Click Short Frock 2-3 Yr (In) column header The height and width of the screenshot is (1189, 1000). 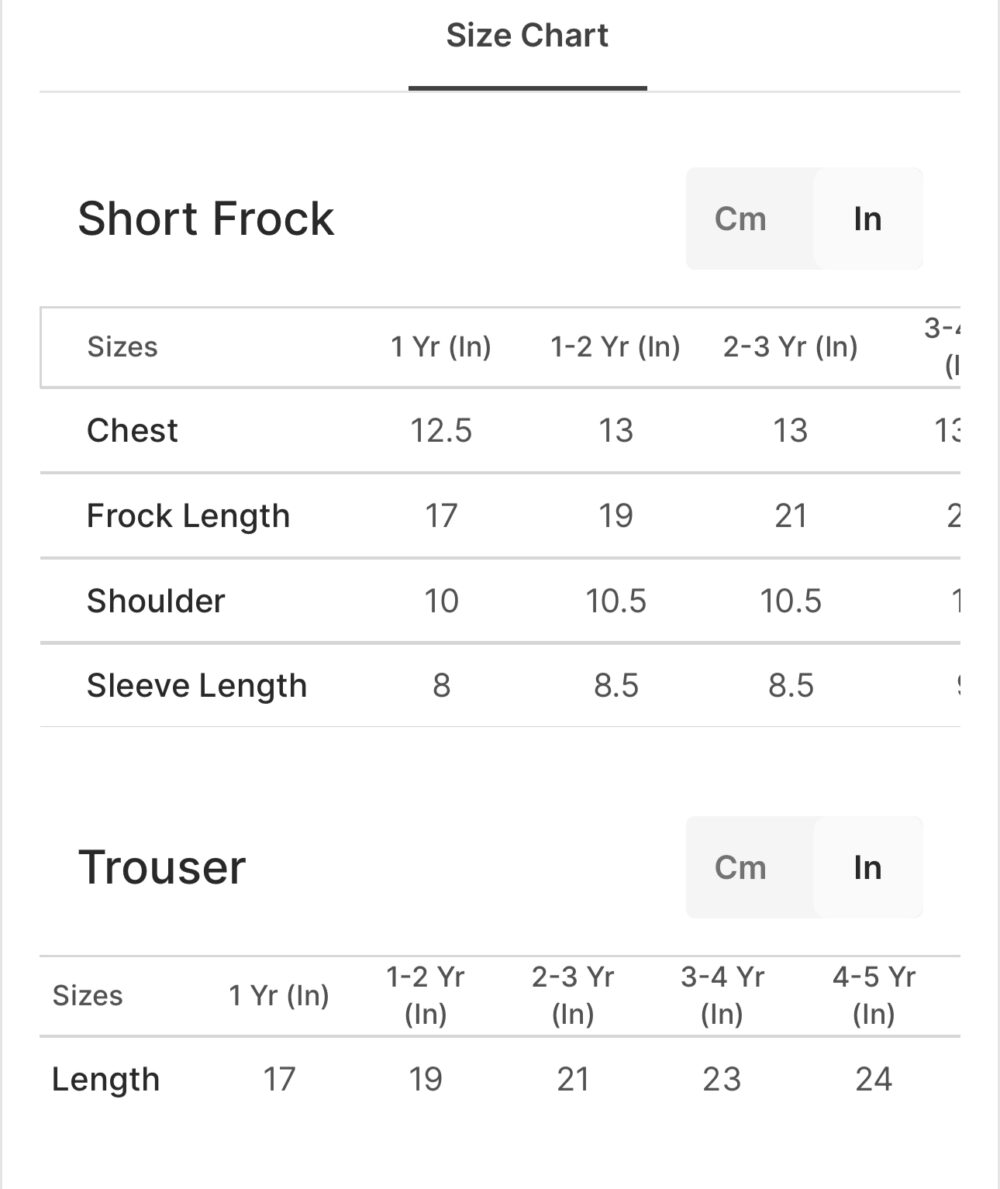click(790, 347)
